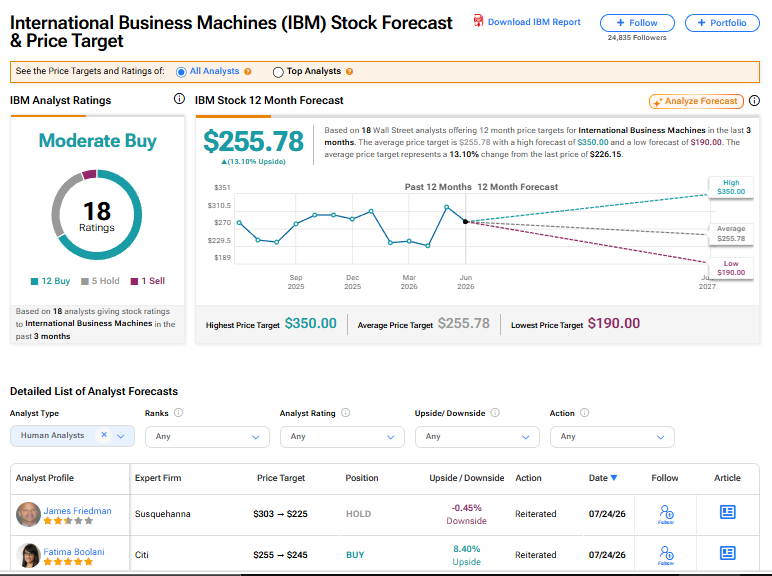
Task: Open the Upside/Downside dropdown
Action: [x=477, y=437]
